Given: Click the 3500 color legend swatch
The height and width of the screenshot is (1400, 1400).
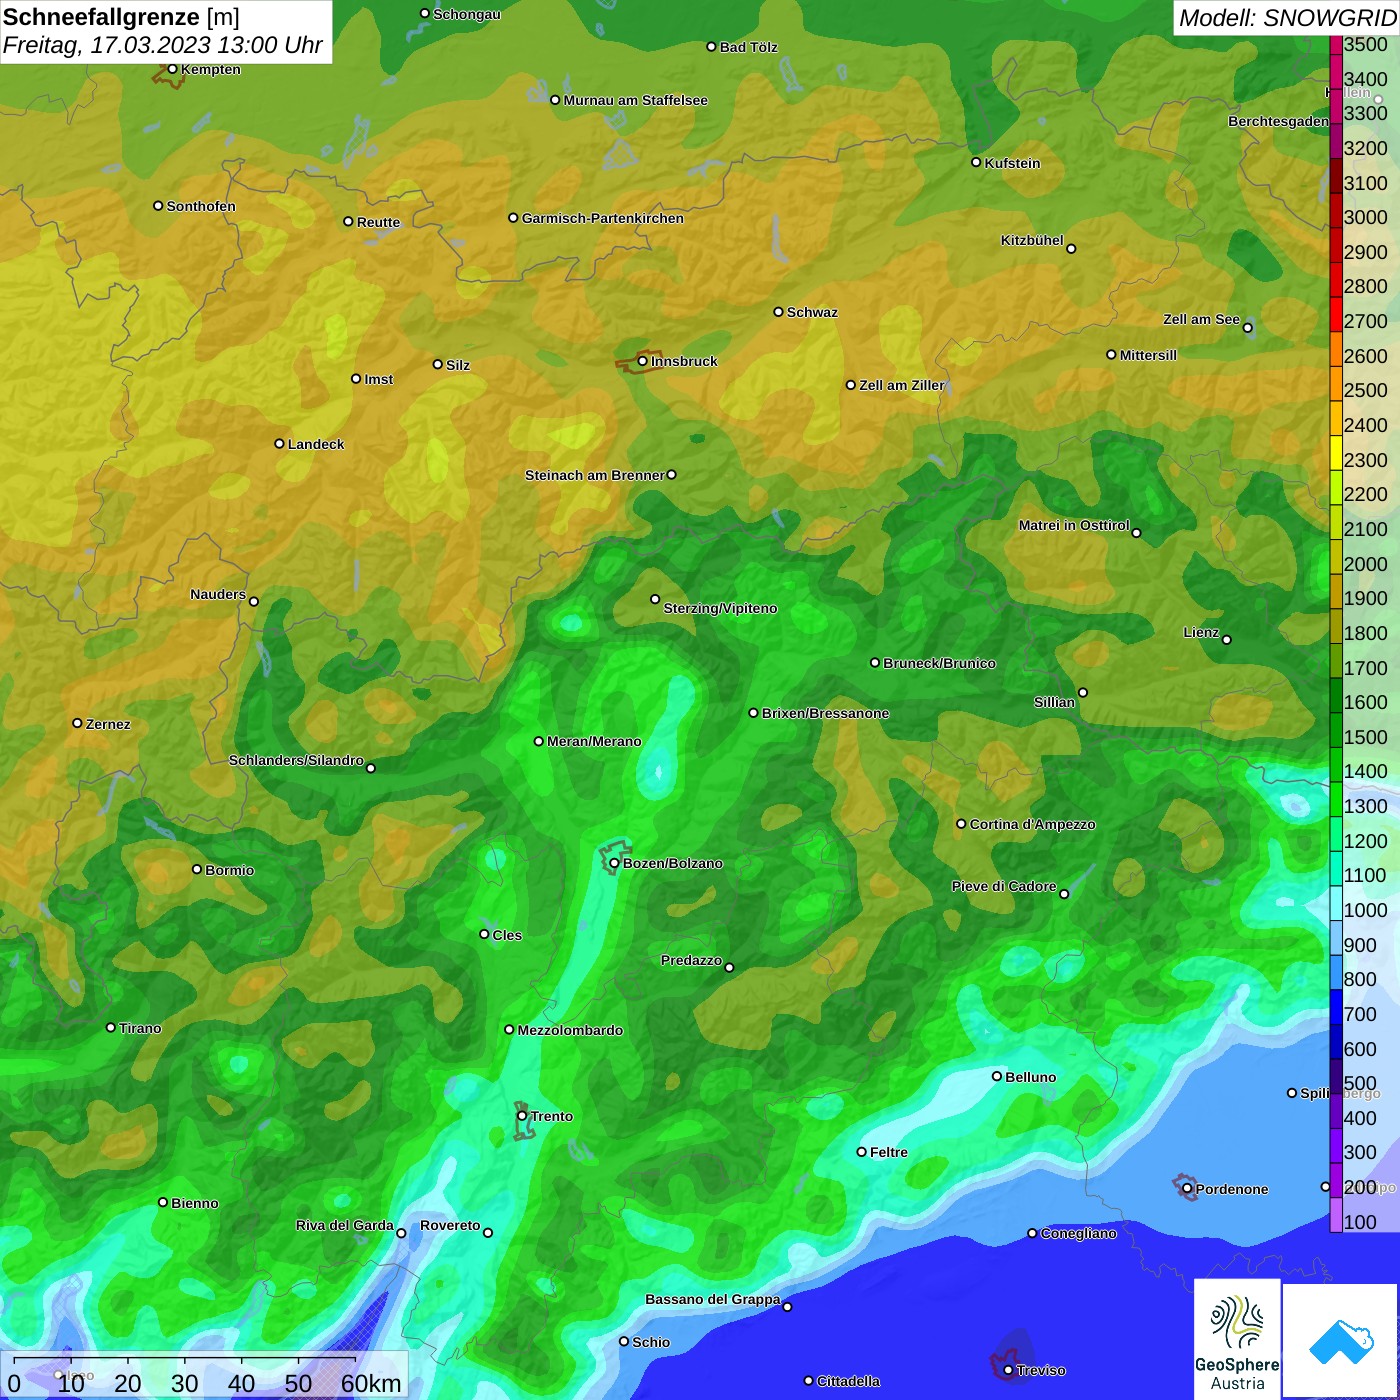Looking at the screenshot, I should click(x=1336, y=44).
